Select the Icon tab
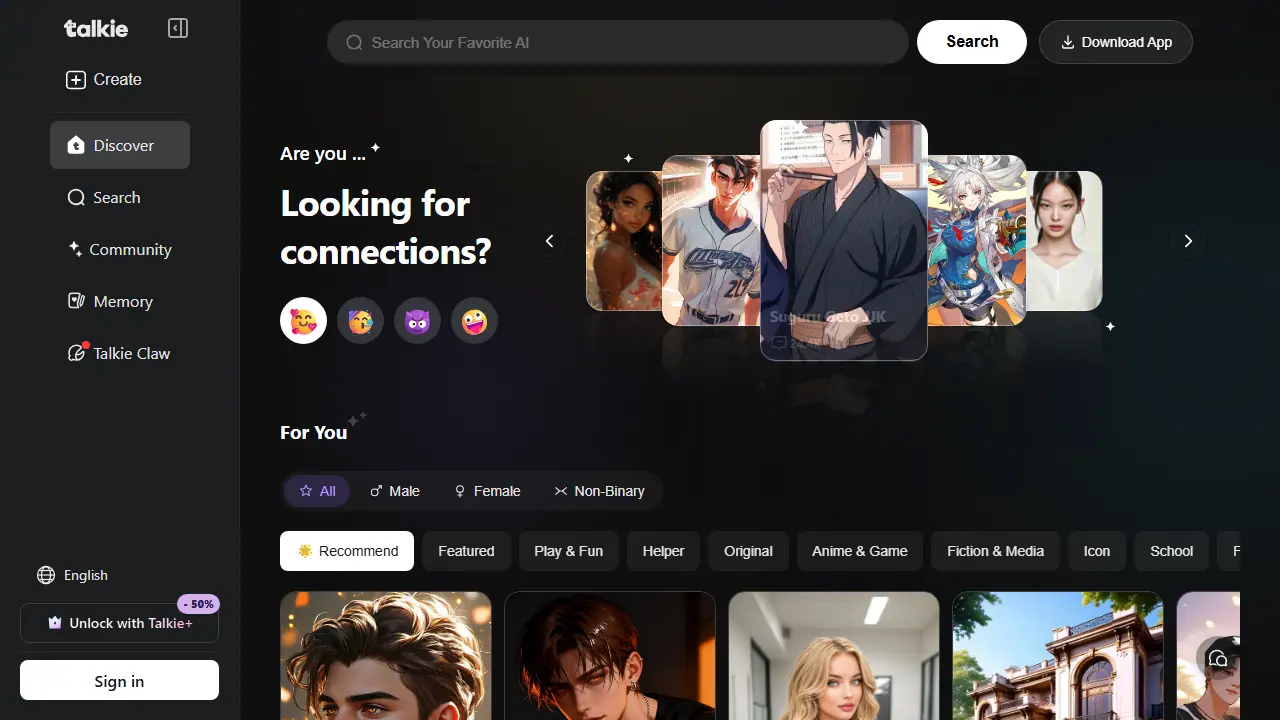The height and width of the screenshot is (720, 1280). click(1097, 551)
